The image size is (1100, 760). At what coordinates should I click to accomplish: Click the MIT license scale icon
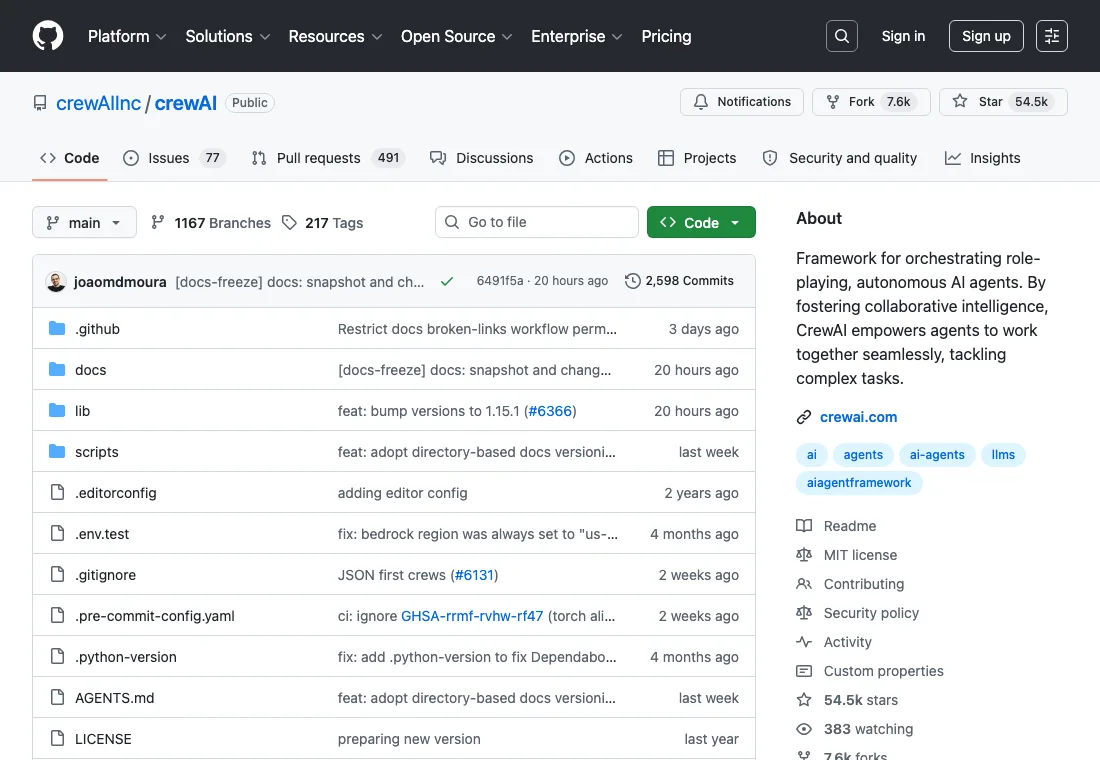[804, 554]
